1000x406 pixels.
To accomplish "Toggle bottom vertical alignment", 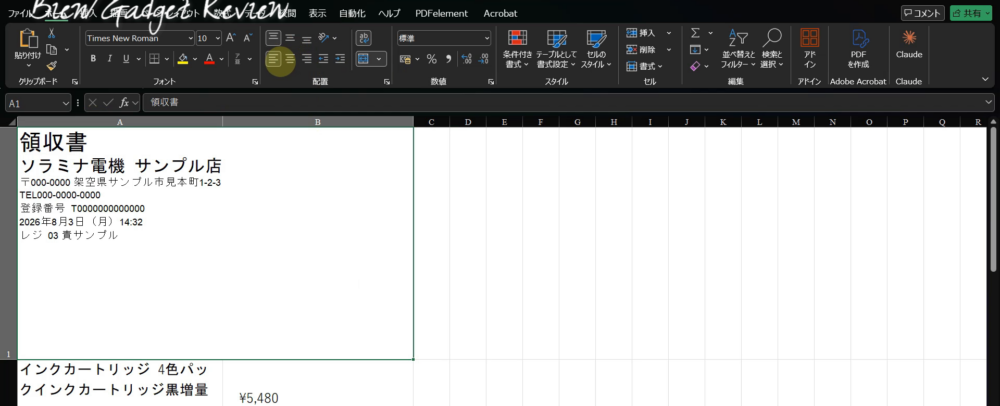I will click(x=307, y=38).
